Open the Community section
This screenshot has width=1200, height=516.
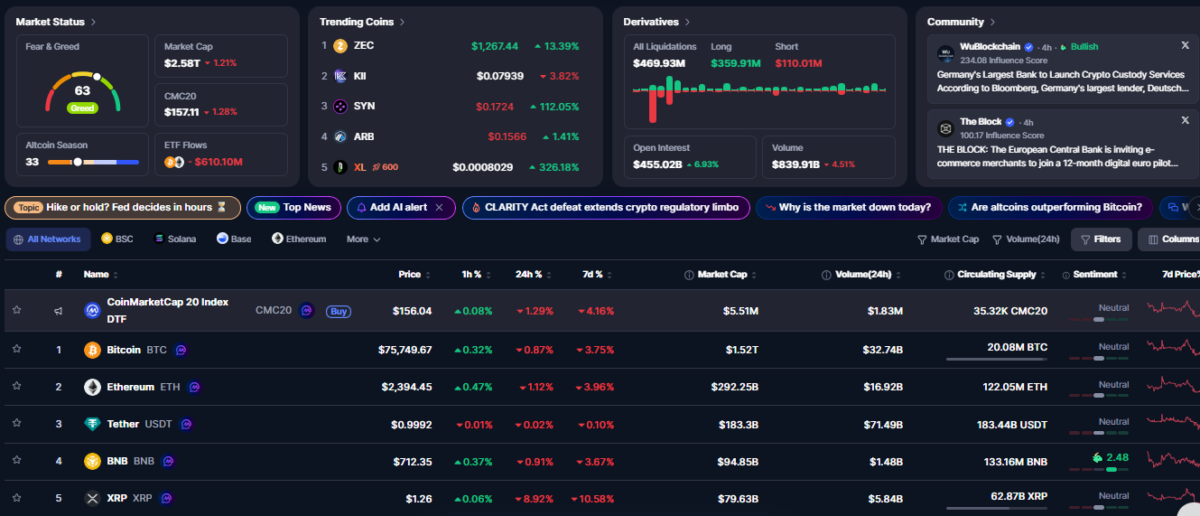(x=960, y=21)
